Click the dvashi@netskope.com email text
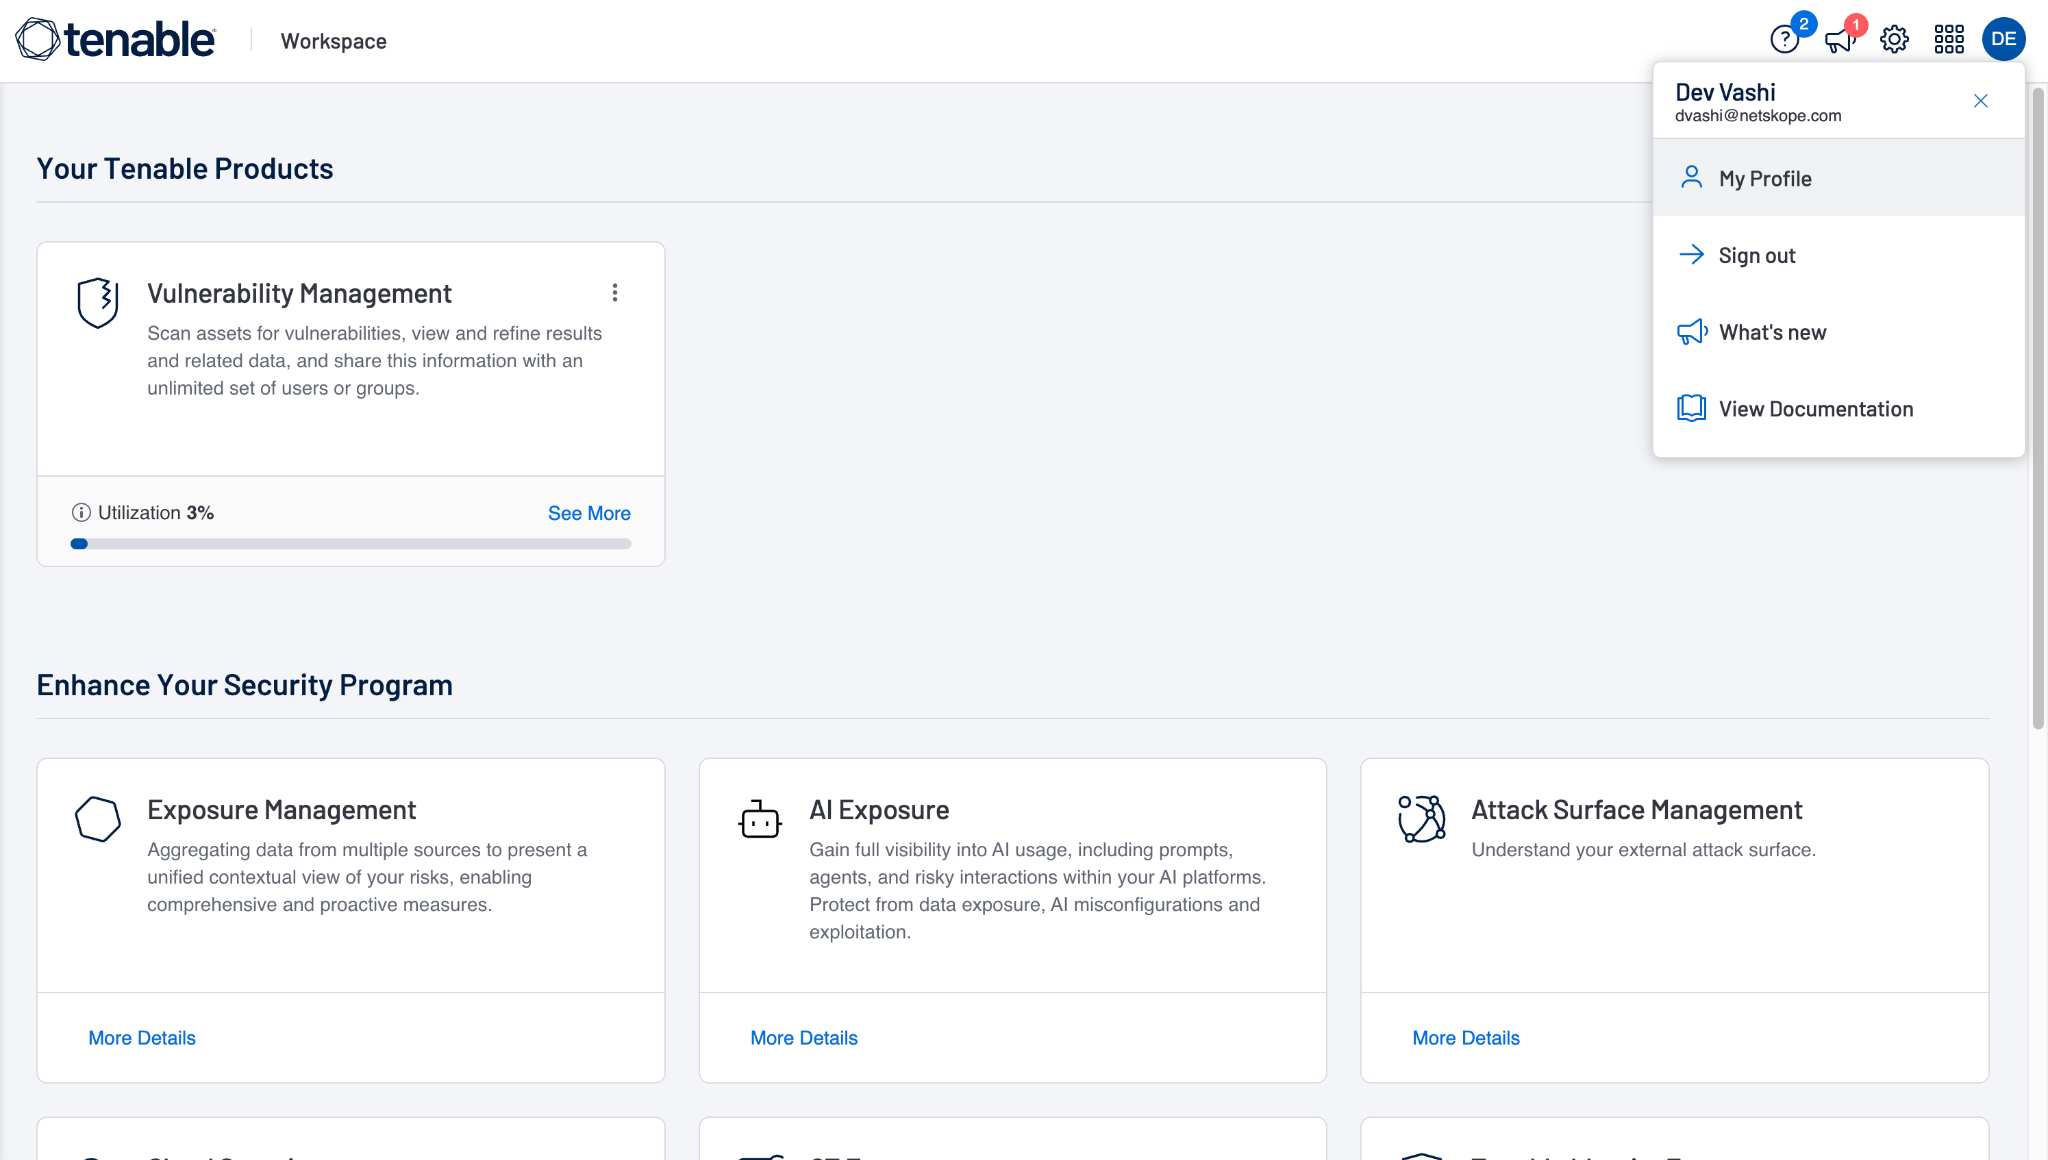 (1758, 116)
